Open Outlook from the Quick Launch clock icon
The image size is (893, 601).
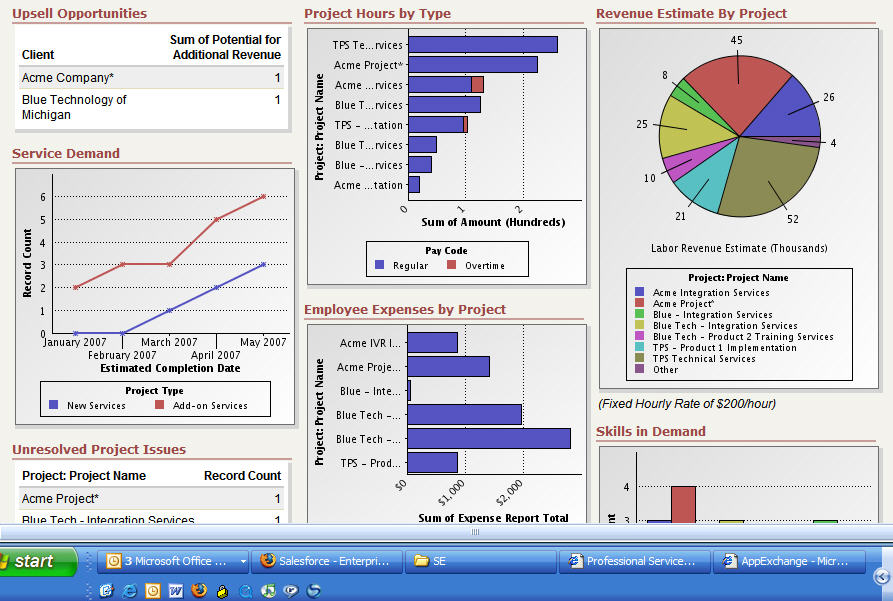click(153, 591)
